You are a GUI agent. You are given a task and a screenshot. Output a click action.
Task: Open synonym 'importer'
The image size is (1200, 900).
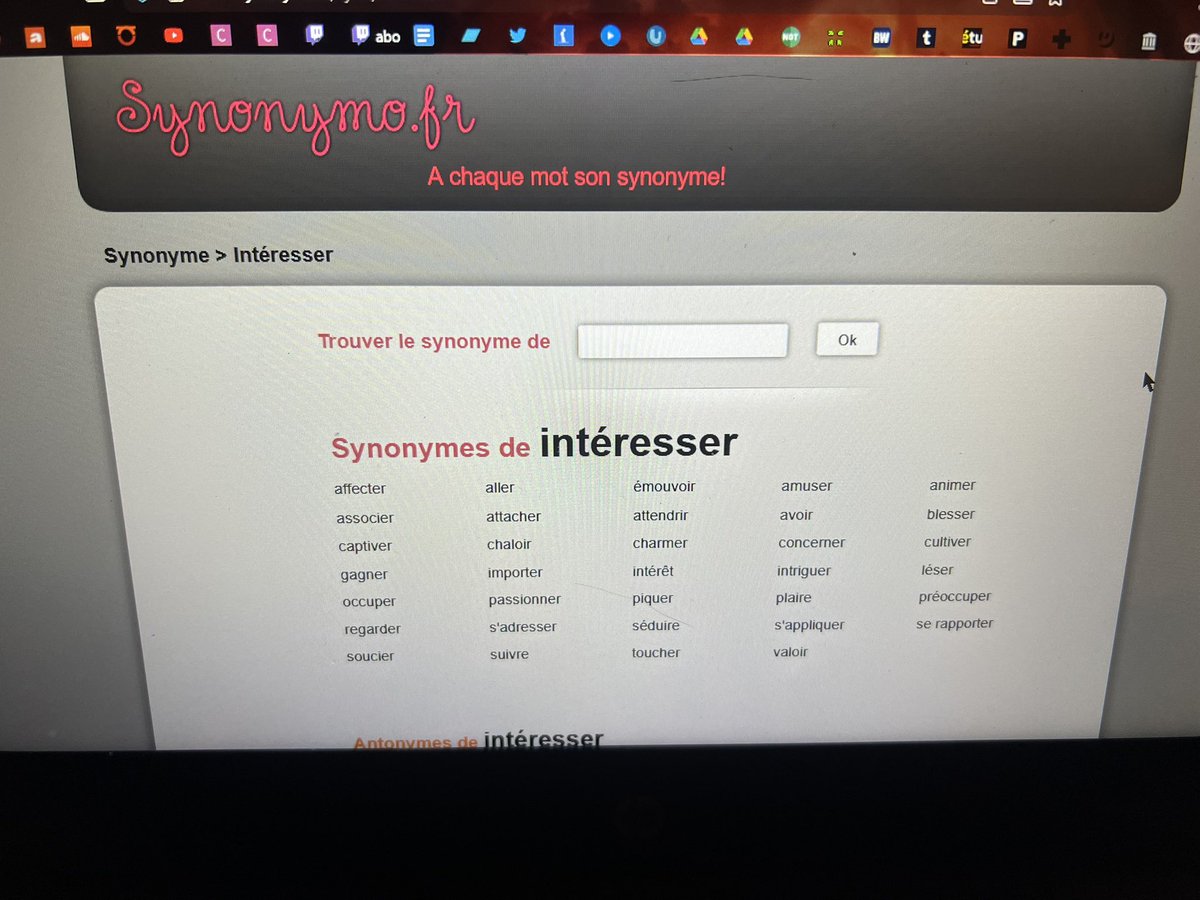515,573
